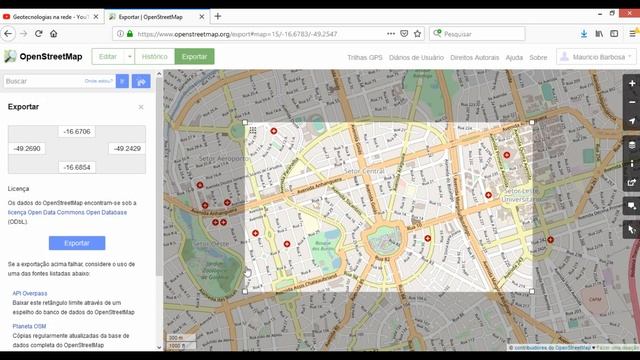Reload the current page
Screen dimensions: 640x360
coord(38,34)
